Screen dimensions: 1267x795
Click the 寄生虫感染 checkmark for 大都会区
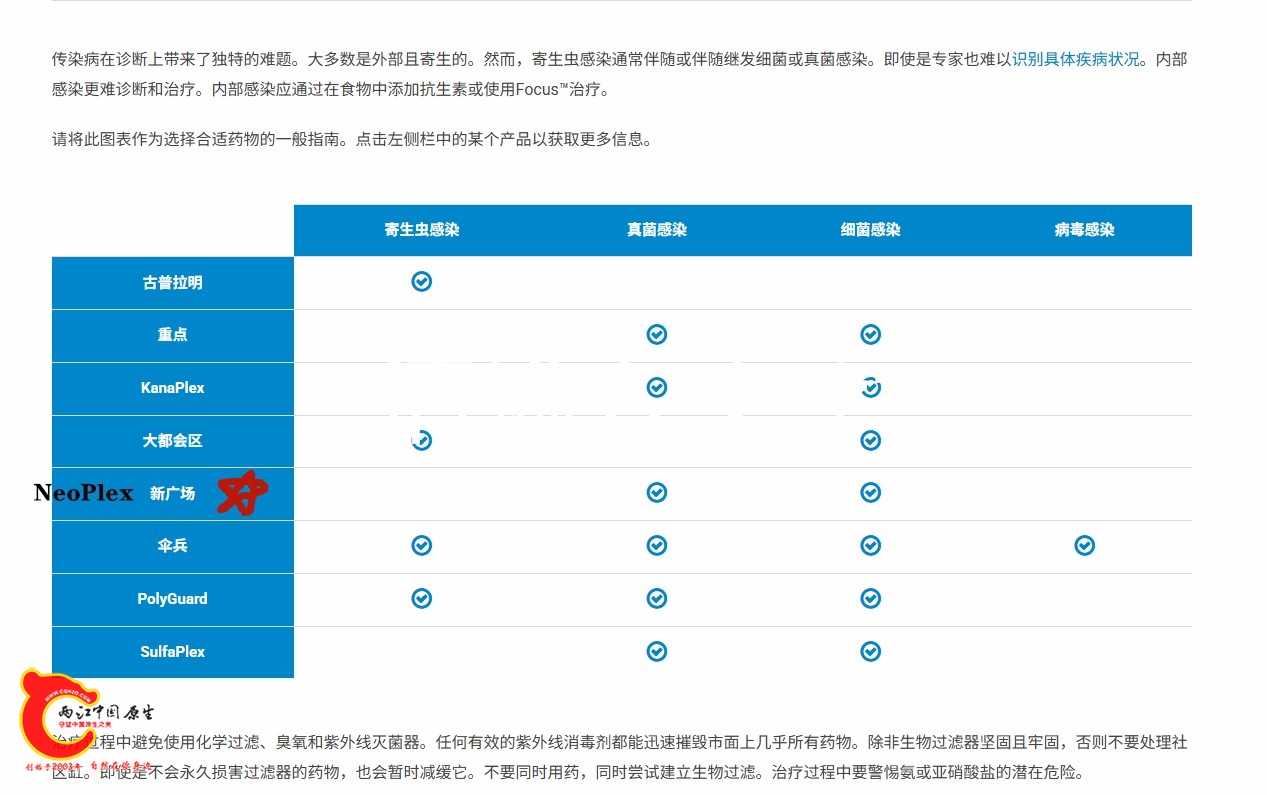[421, 440]
